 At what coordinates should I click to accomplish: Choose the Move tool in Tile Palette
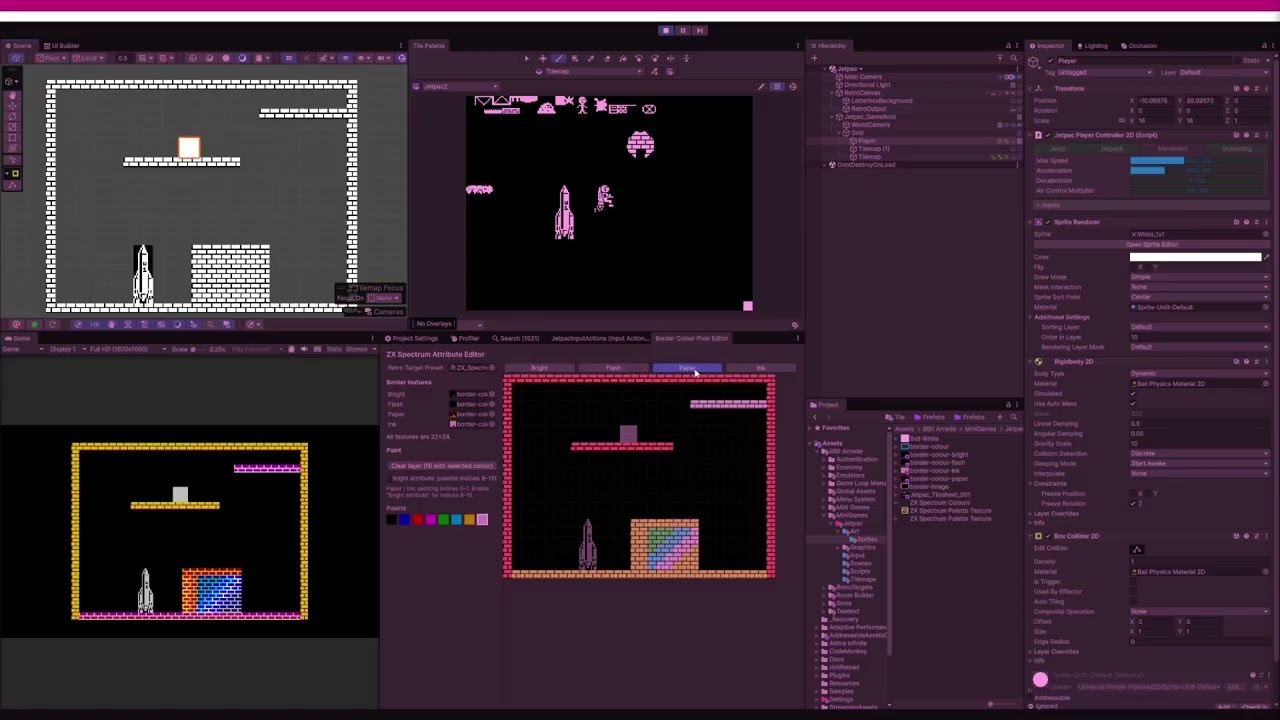543,58
